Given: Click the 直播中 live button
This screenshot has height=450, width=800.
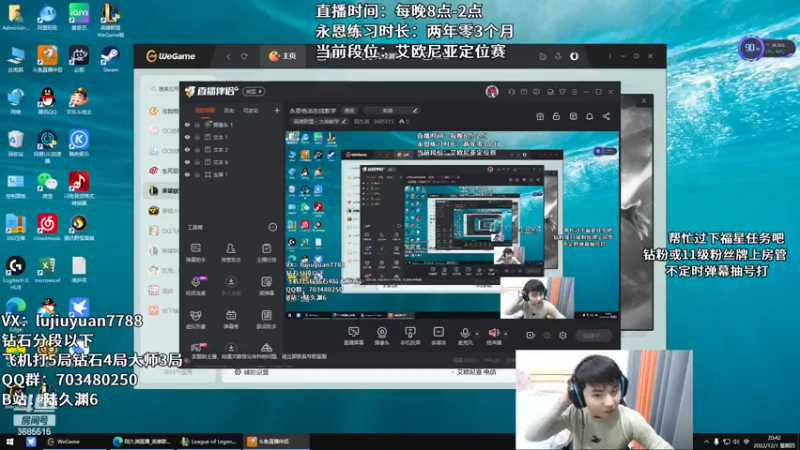Looking at the screenshot, I should click(593, 335).
